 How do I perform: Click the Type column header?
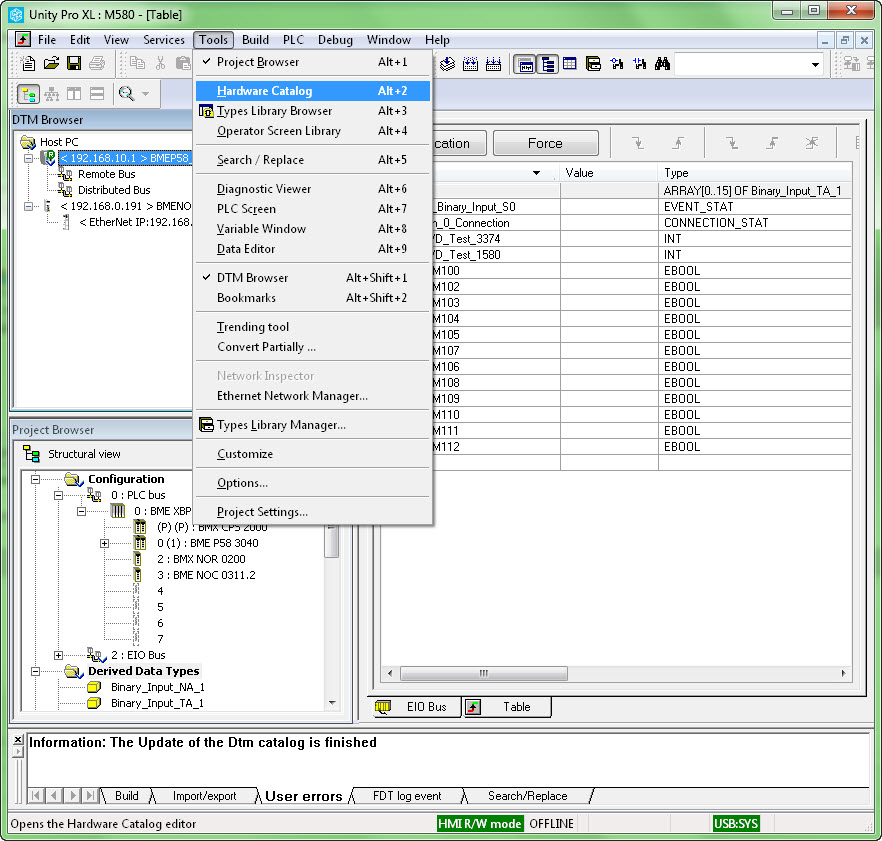point(754,173)
